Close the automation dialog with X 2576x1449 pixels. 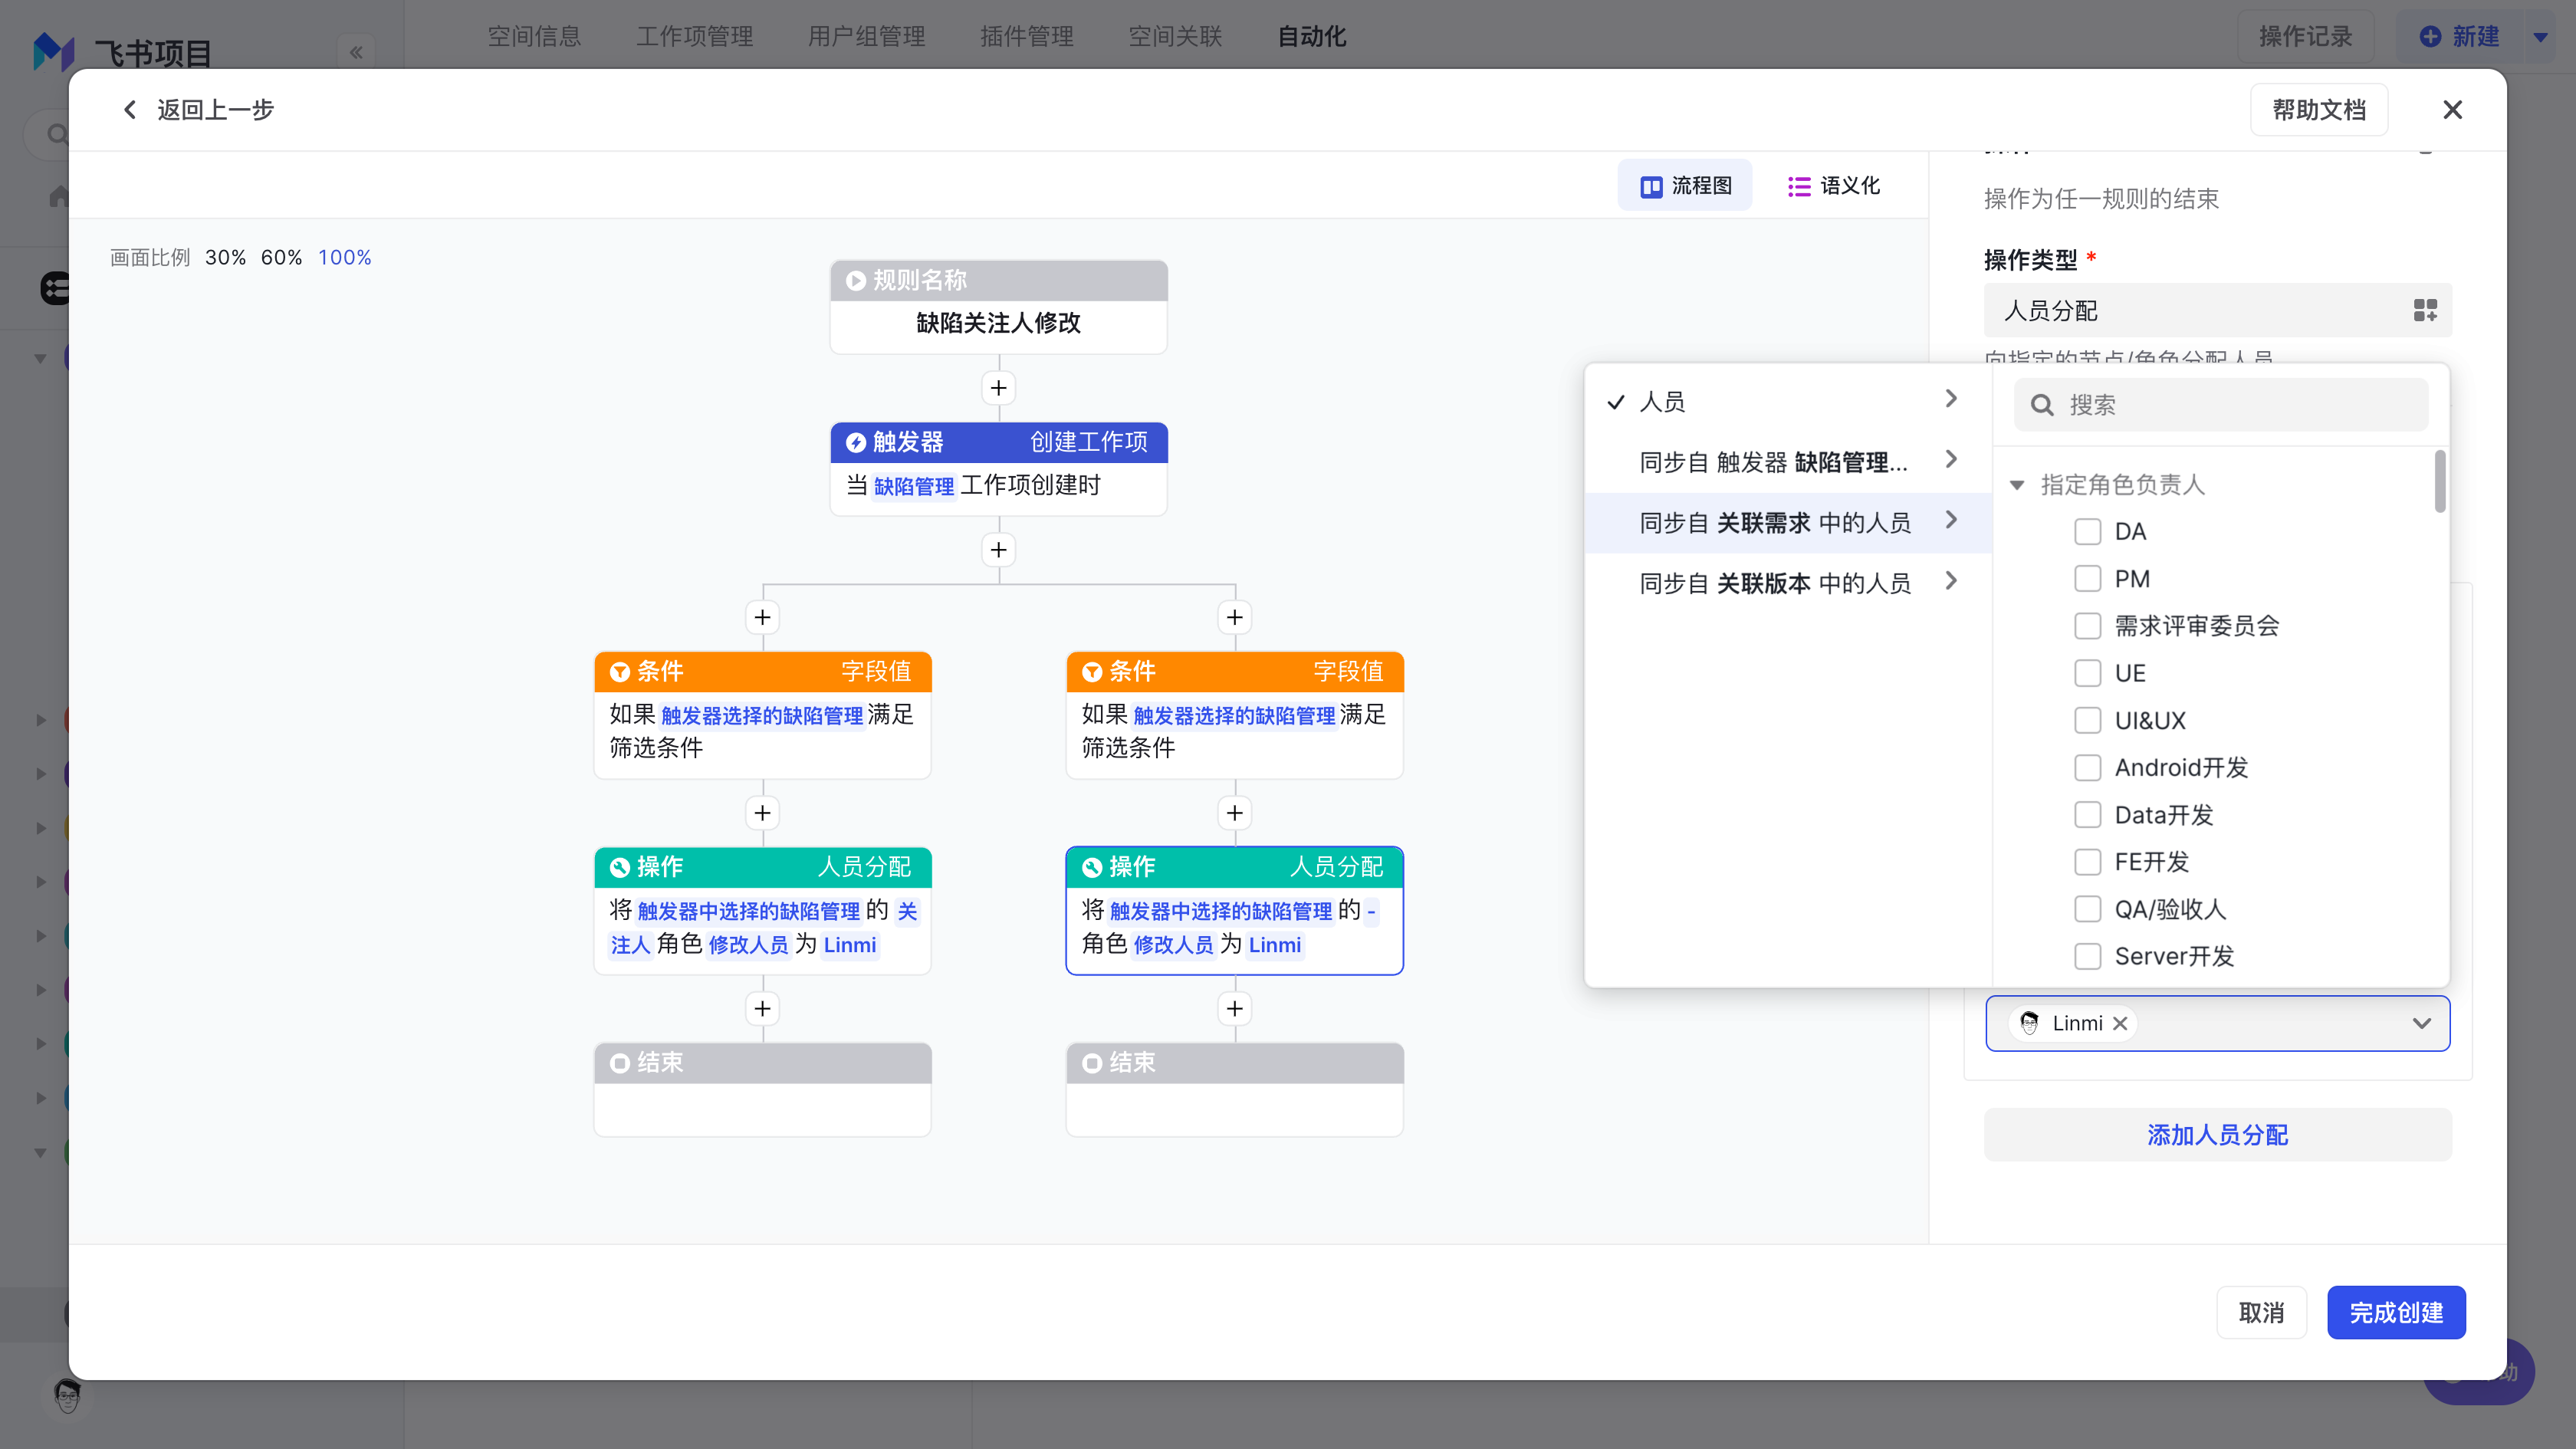tap(2452, 109)
